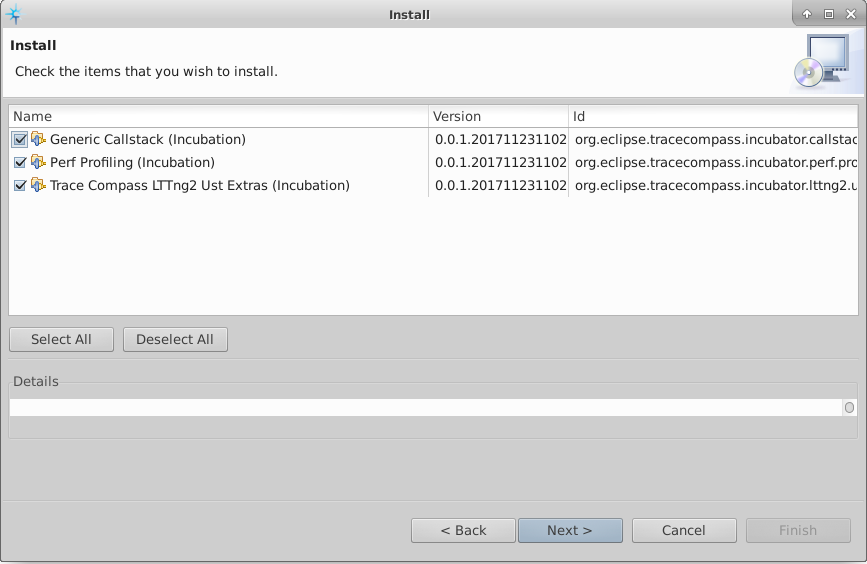Image resolution: width=867 pixels, height=564 pixels.
Task: Click the install wizard CD monitor image
Action: click(x=822, y=62)
